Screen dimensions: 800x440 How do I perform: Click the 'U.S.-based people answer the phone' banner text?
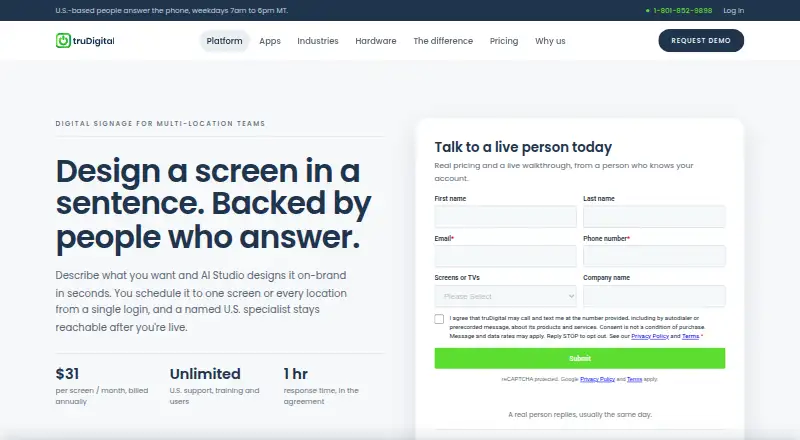click(171, 10)
